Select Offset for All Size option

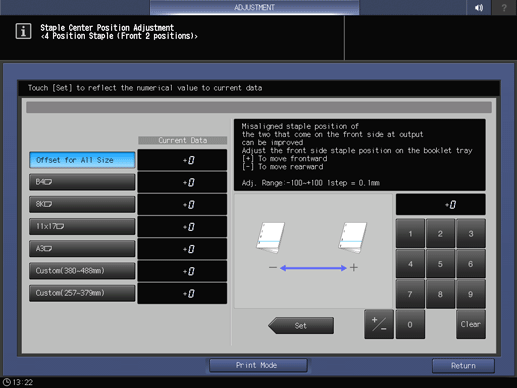[82, 160]
